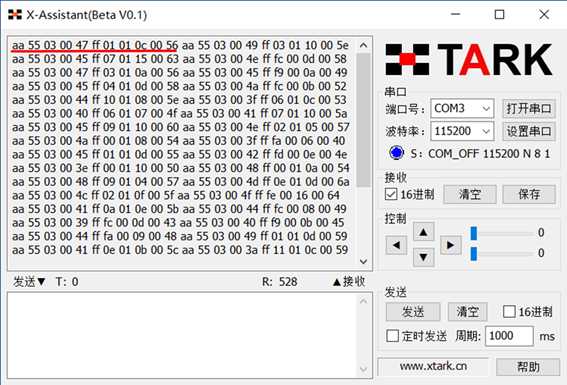Click the down arrow control button
This screenshot has height=385, width=567.
click(423, 257)
